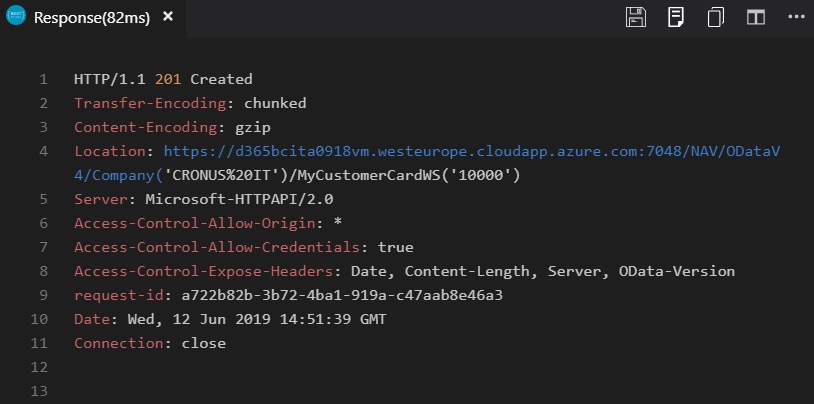Click the Save Response Body document icon
The image size is (814, 404).
pos(676,17)
